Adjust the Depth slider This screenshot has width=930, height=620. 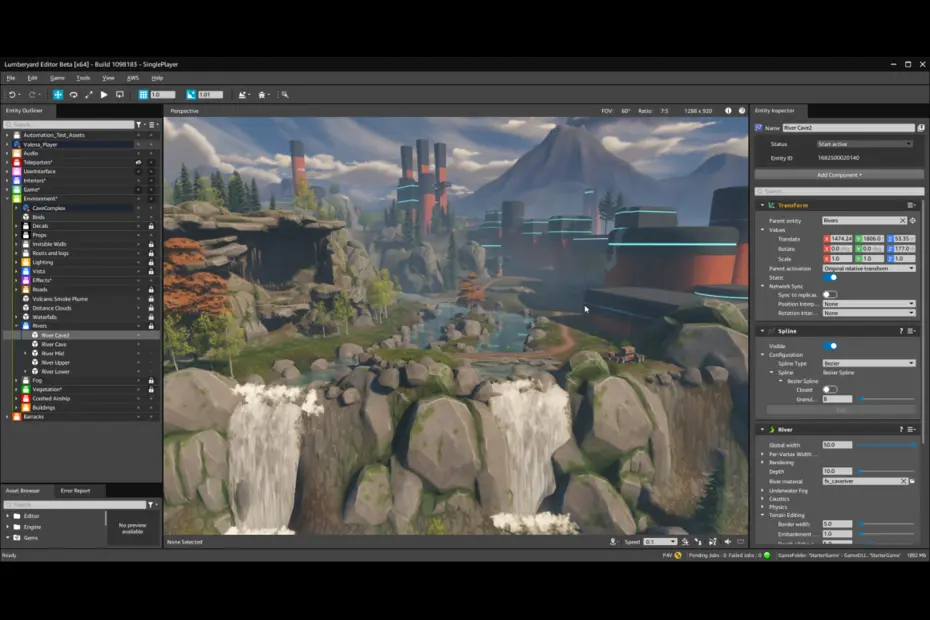(887, 471)
